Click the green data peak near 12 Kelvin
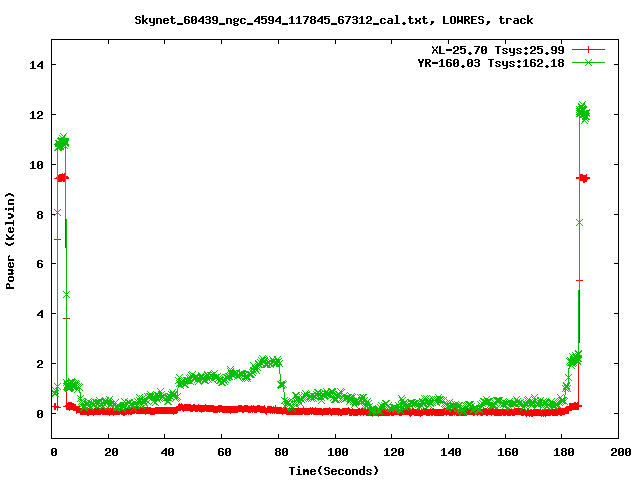This screenshot has height=480, width=640. tap(583, 112)
